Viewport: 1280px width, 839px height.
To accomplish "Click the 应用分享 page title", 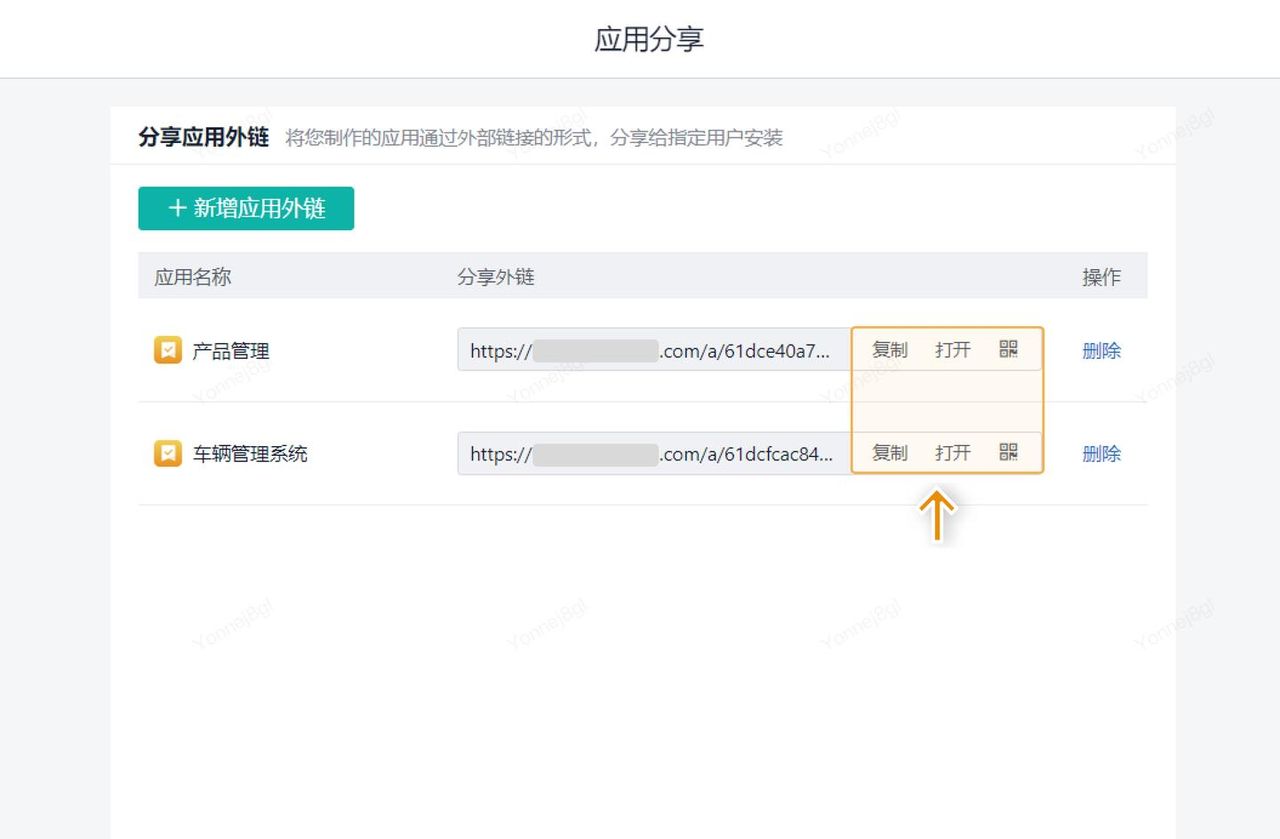I will pos(649,39).
